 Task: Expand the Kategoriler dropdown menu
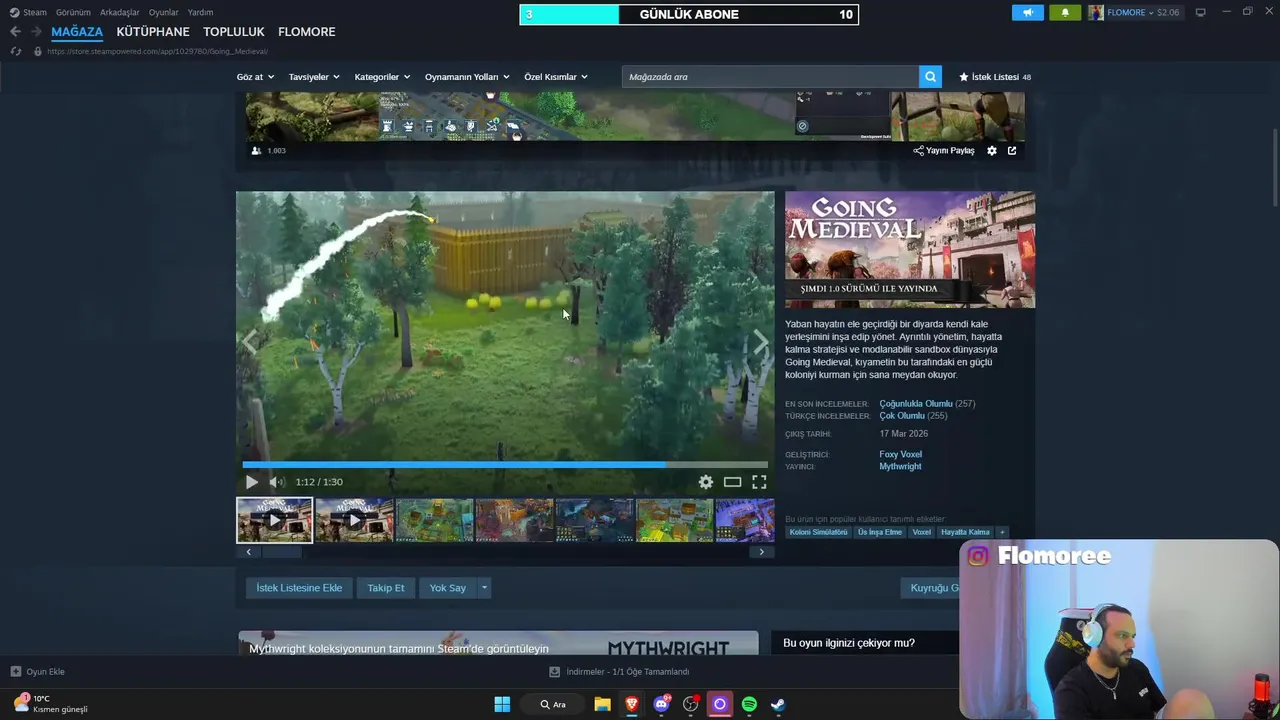(383, 77)
